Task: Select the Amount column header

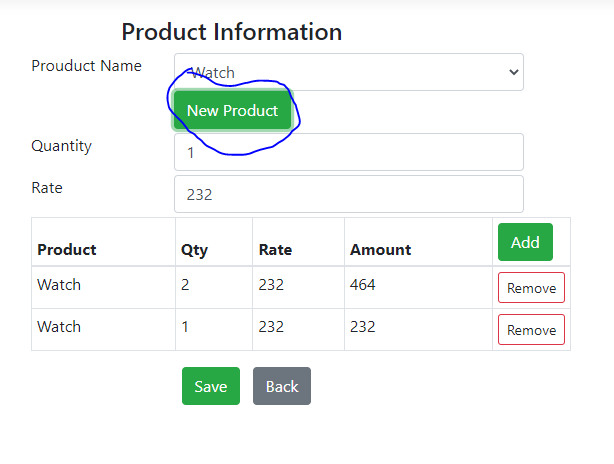Action: coord(381,250)
